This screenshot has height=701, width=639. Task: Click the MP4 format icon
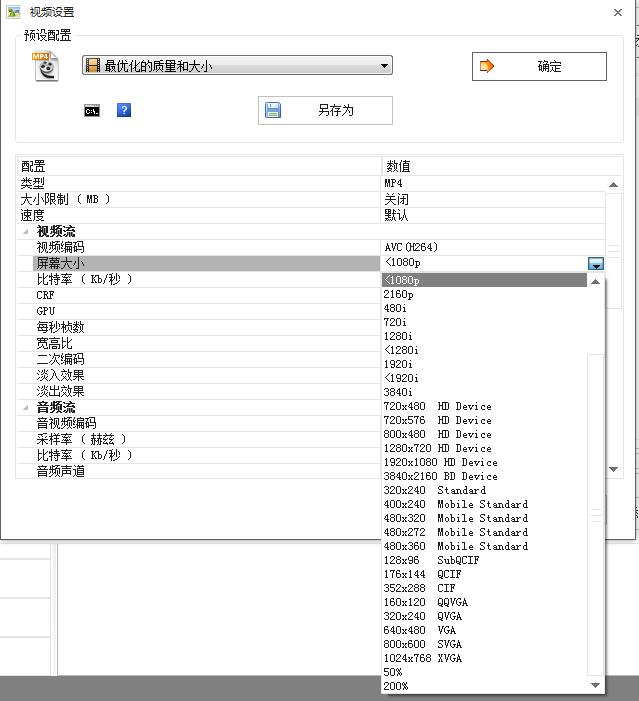click(x=46, y=66)
